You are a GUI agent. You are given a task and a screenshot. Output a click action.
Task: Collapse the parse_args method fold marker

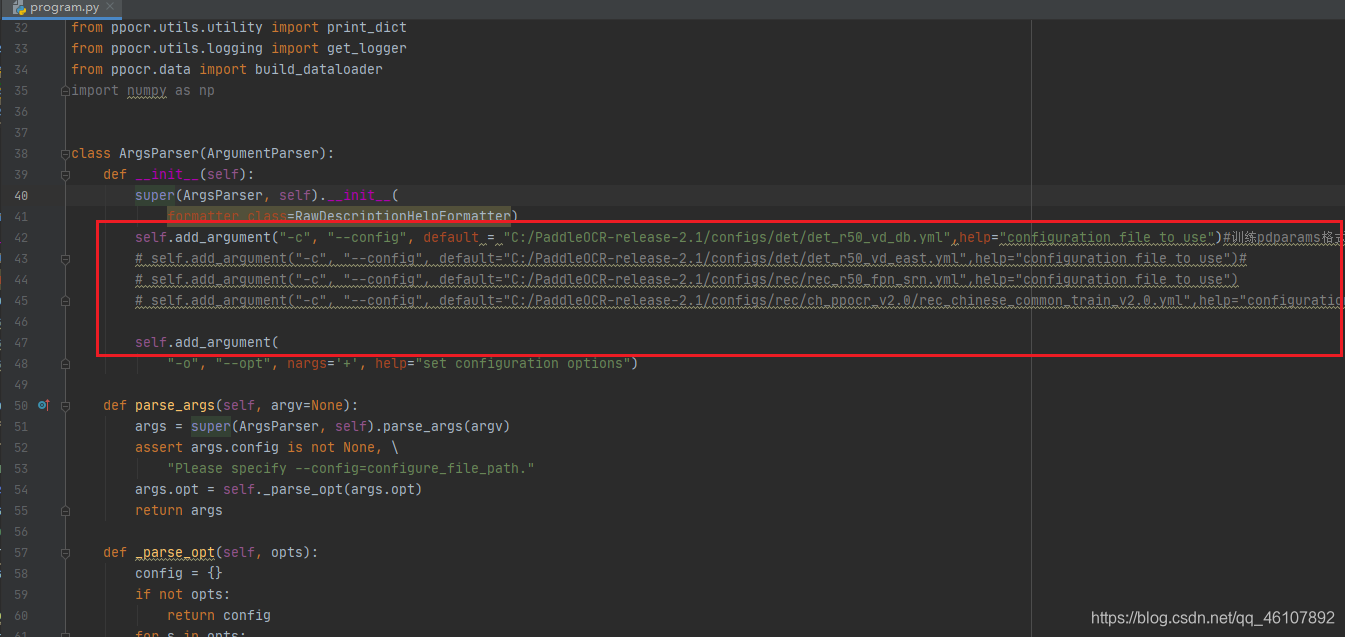click(x=64, y=405)
